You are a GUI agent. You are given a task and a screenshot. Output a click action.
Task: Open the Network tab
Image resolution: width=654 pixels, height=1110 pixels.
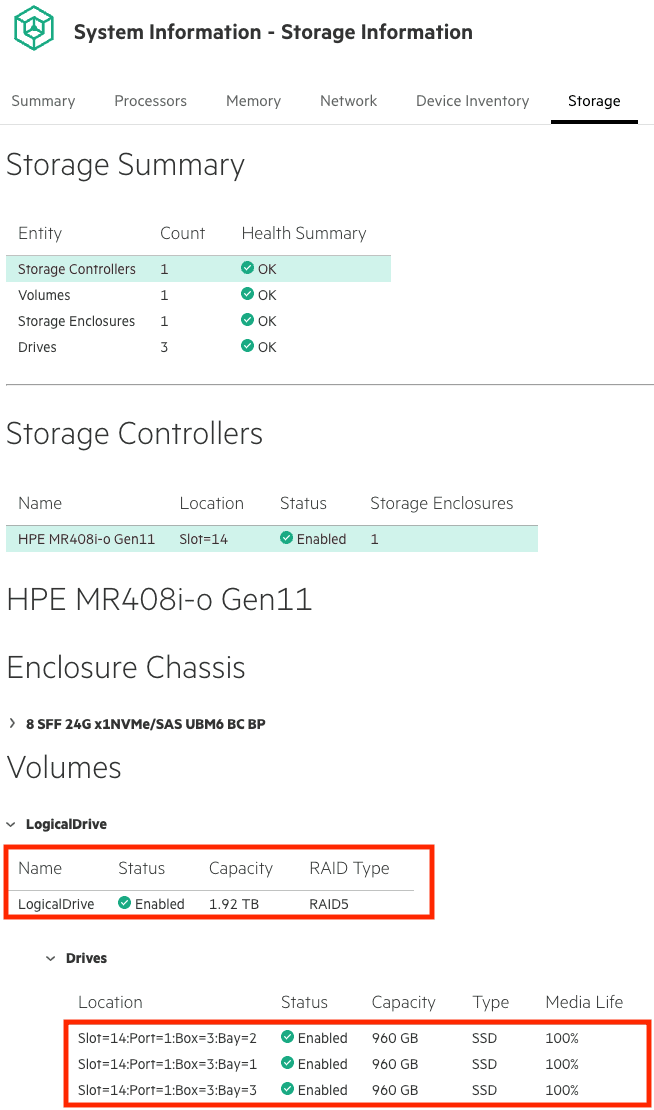pos(348,101)
